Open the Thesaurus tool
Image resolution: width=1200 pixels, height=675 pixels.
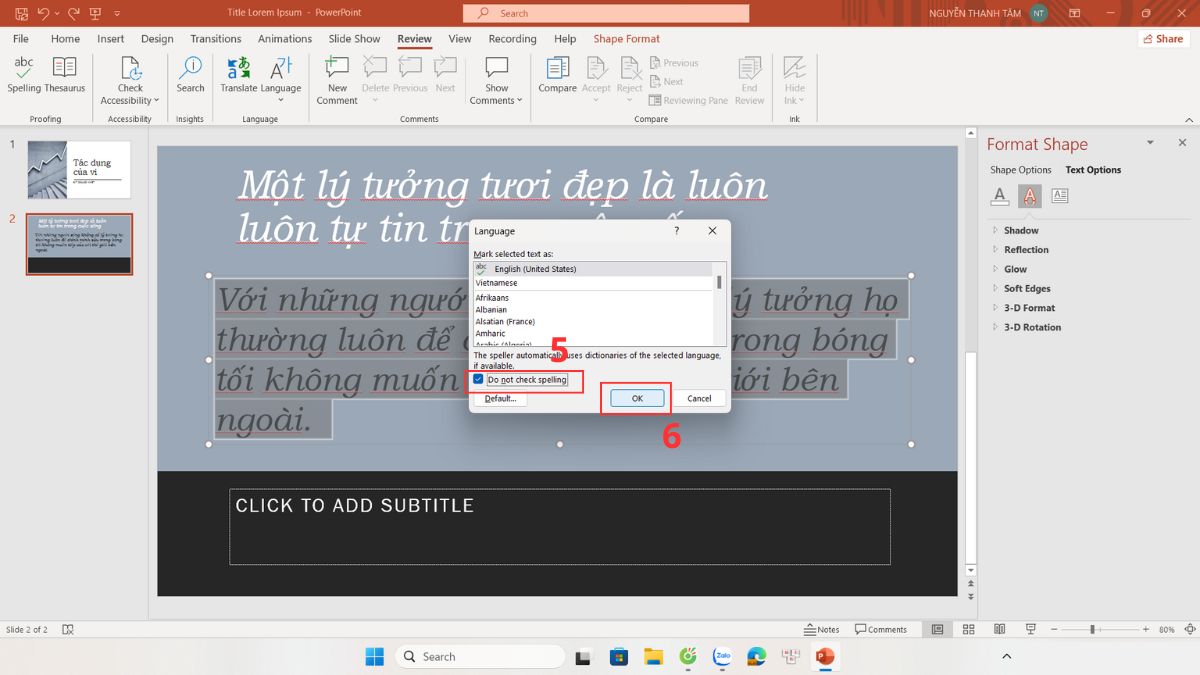pyautogui.click(x=65, y=75)
